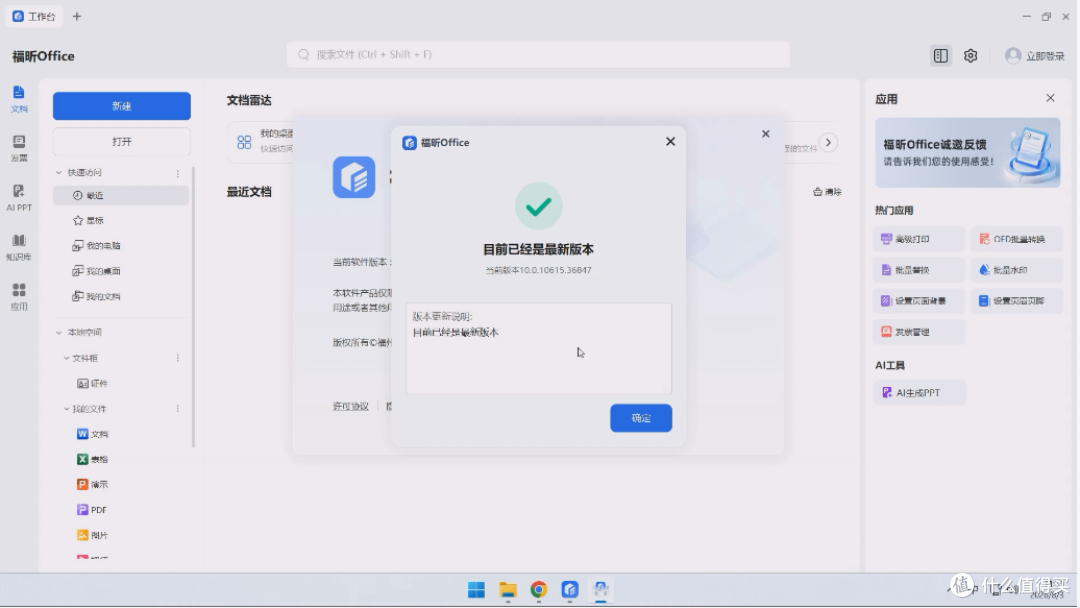Click the settings gear icon
1080x608 pixels.
(970, 56)
